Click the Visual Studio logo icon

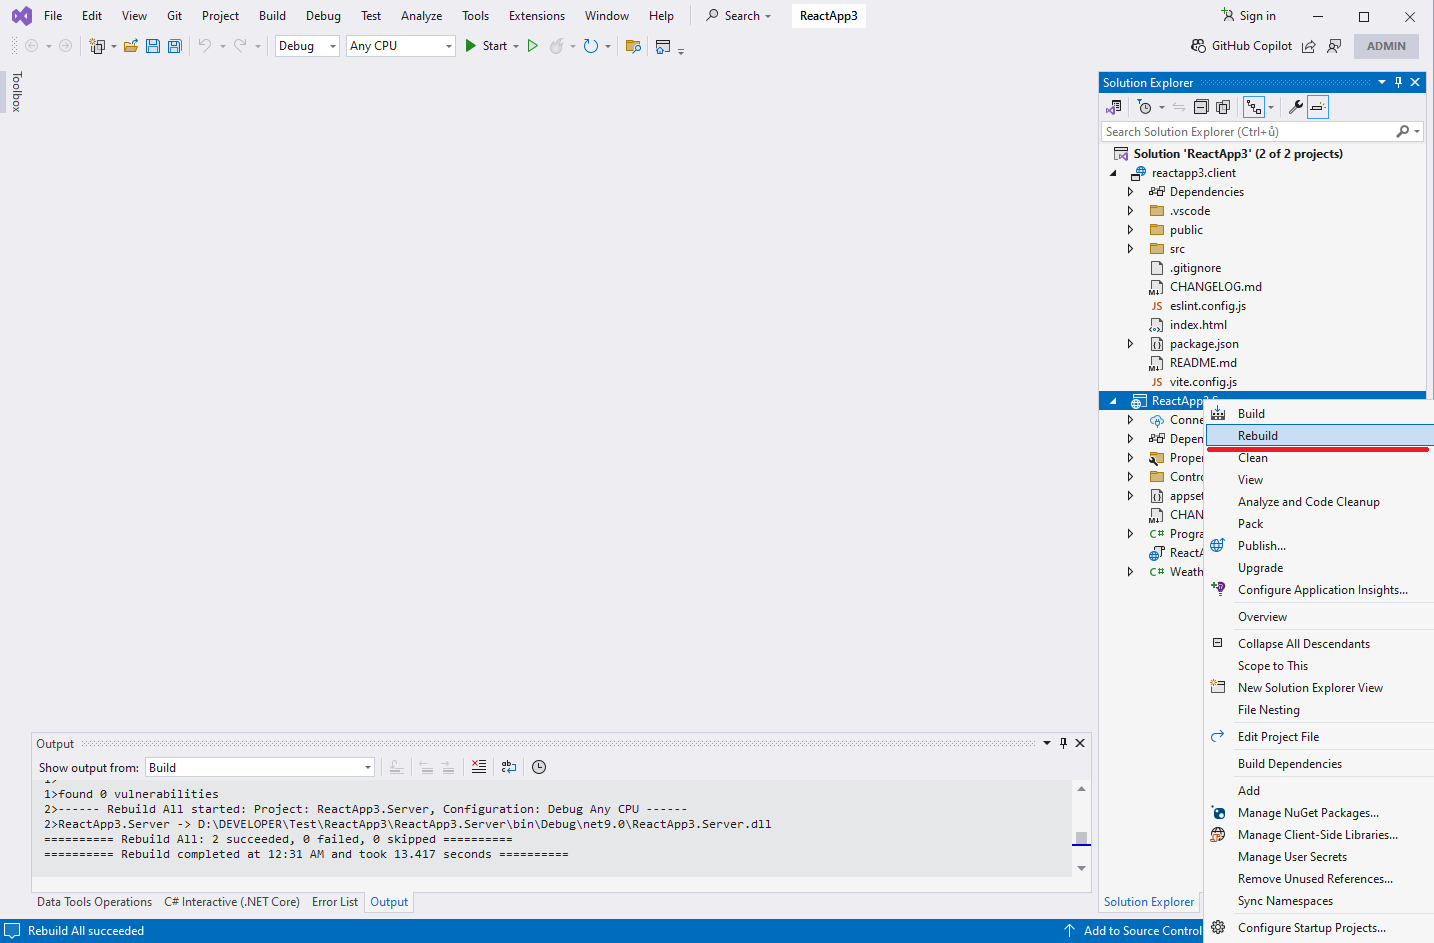pyautogui.click(x=21, y=16)
